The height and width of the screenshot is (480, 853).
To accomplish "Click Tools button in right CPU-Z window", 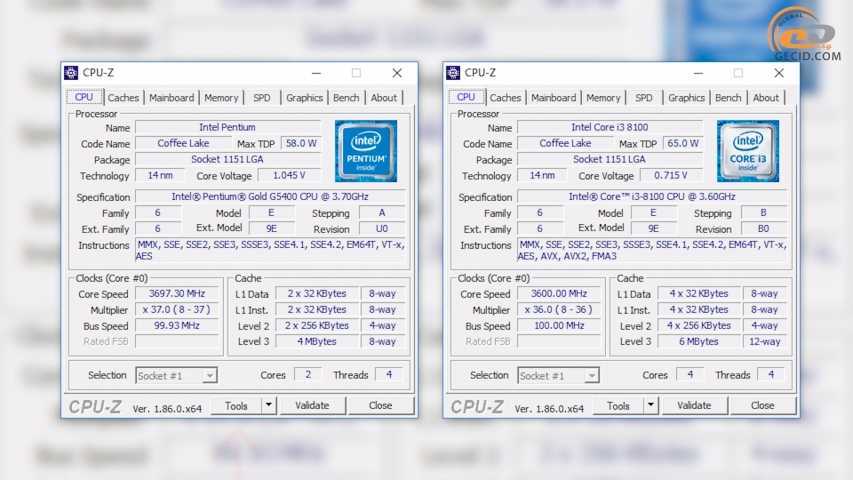I will click(618, 406).
